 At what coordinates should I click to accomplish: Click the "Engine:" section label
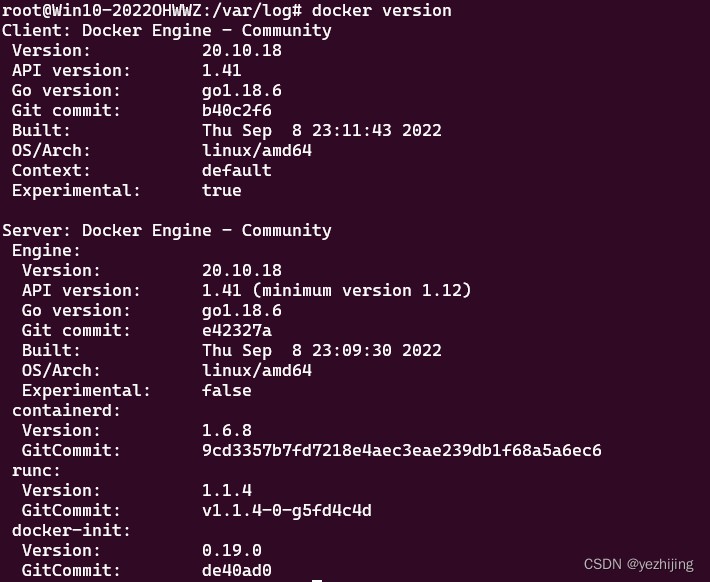click(46, 250)
